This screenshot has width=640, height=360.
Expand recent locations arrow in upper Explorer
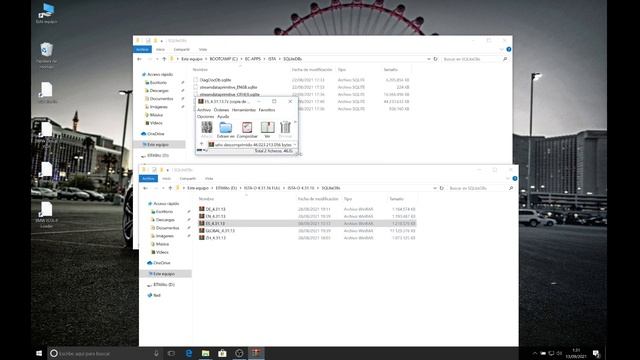[157, 59]
